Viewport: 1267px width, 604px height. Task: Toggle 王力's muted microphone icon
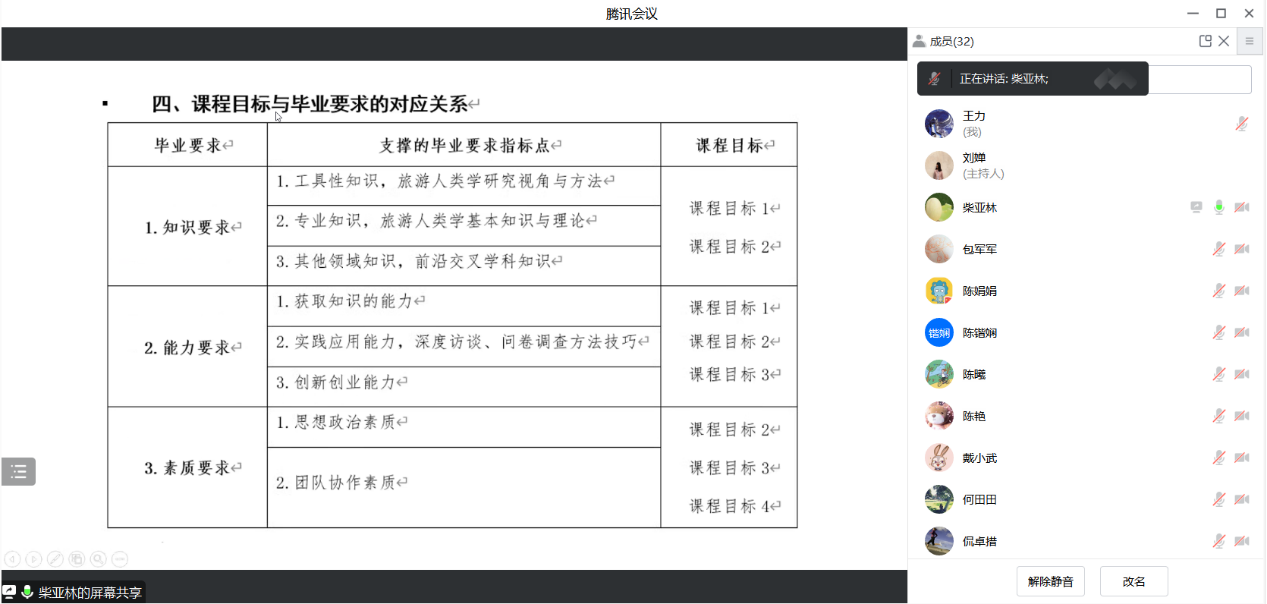pos(1241,124)
